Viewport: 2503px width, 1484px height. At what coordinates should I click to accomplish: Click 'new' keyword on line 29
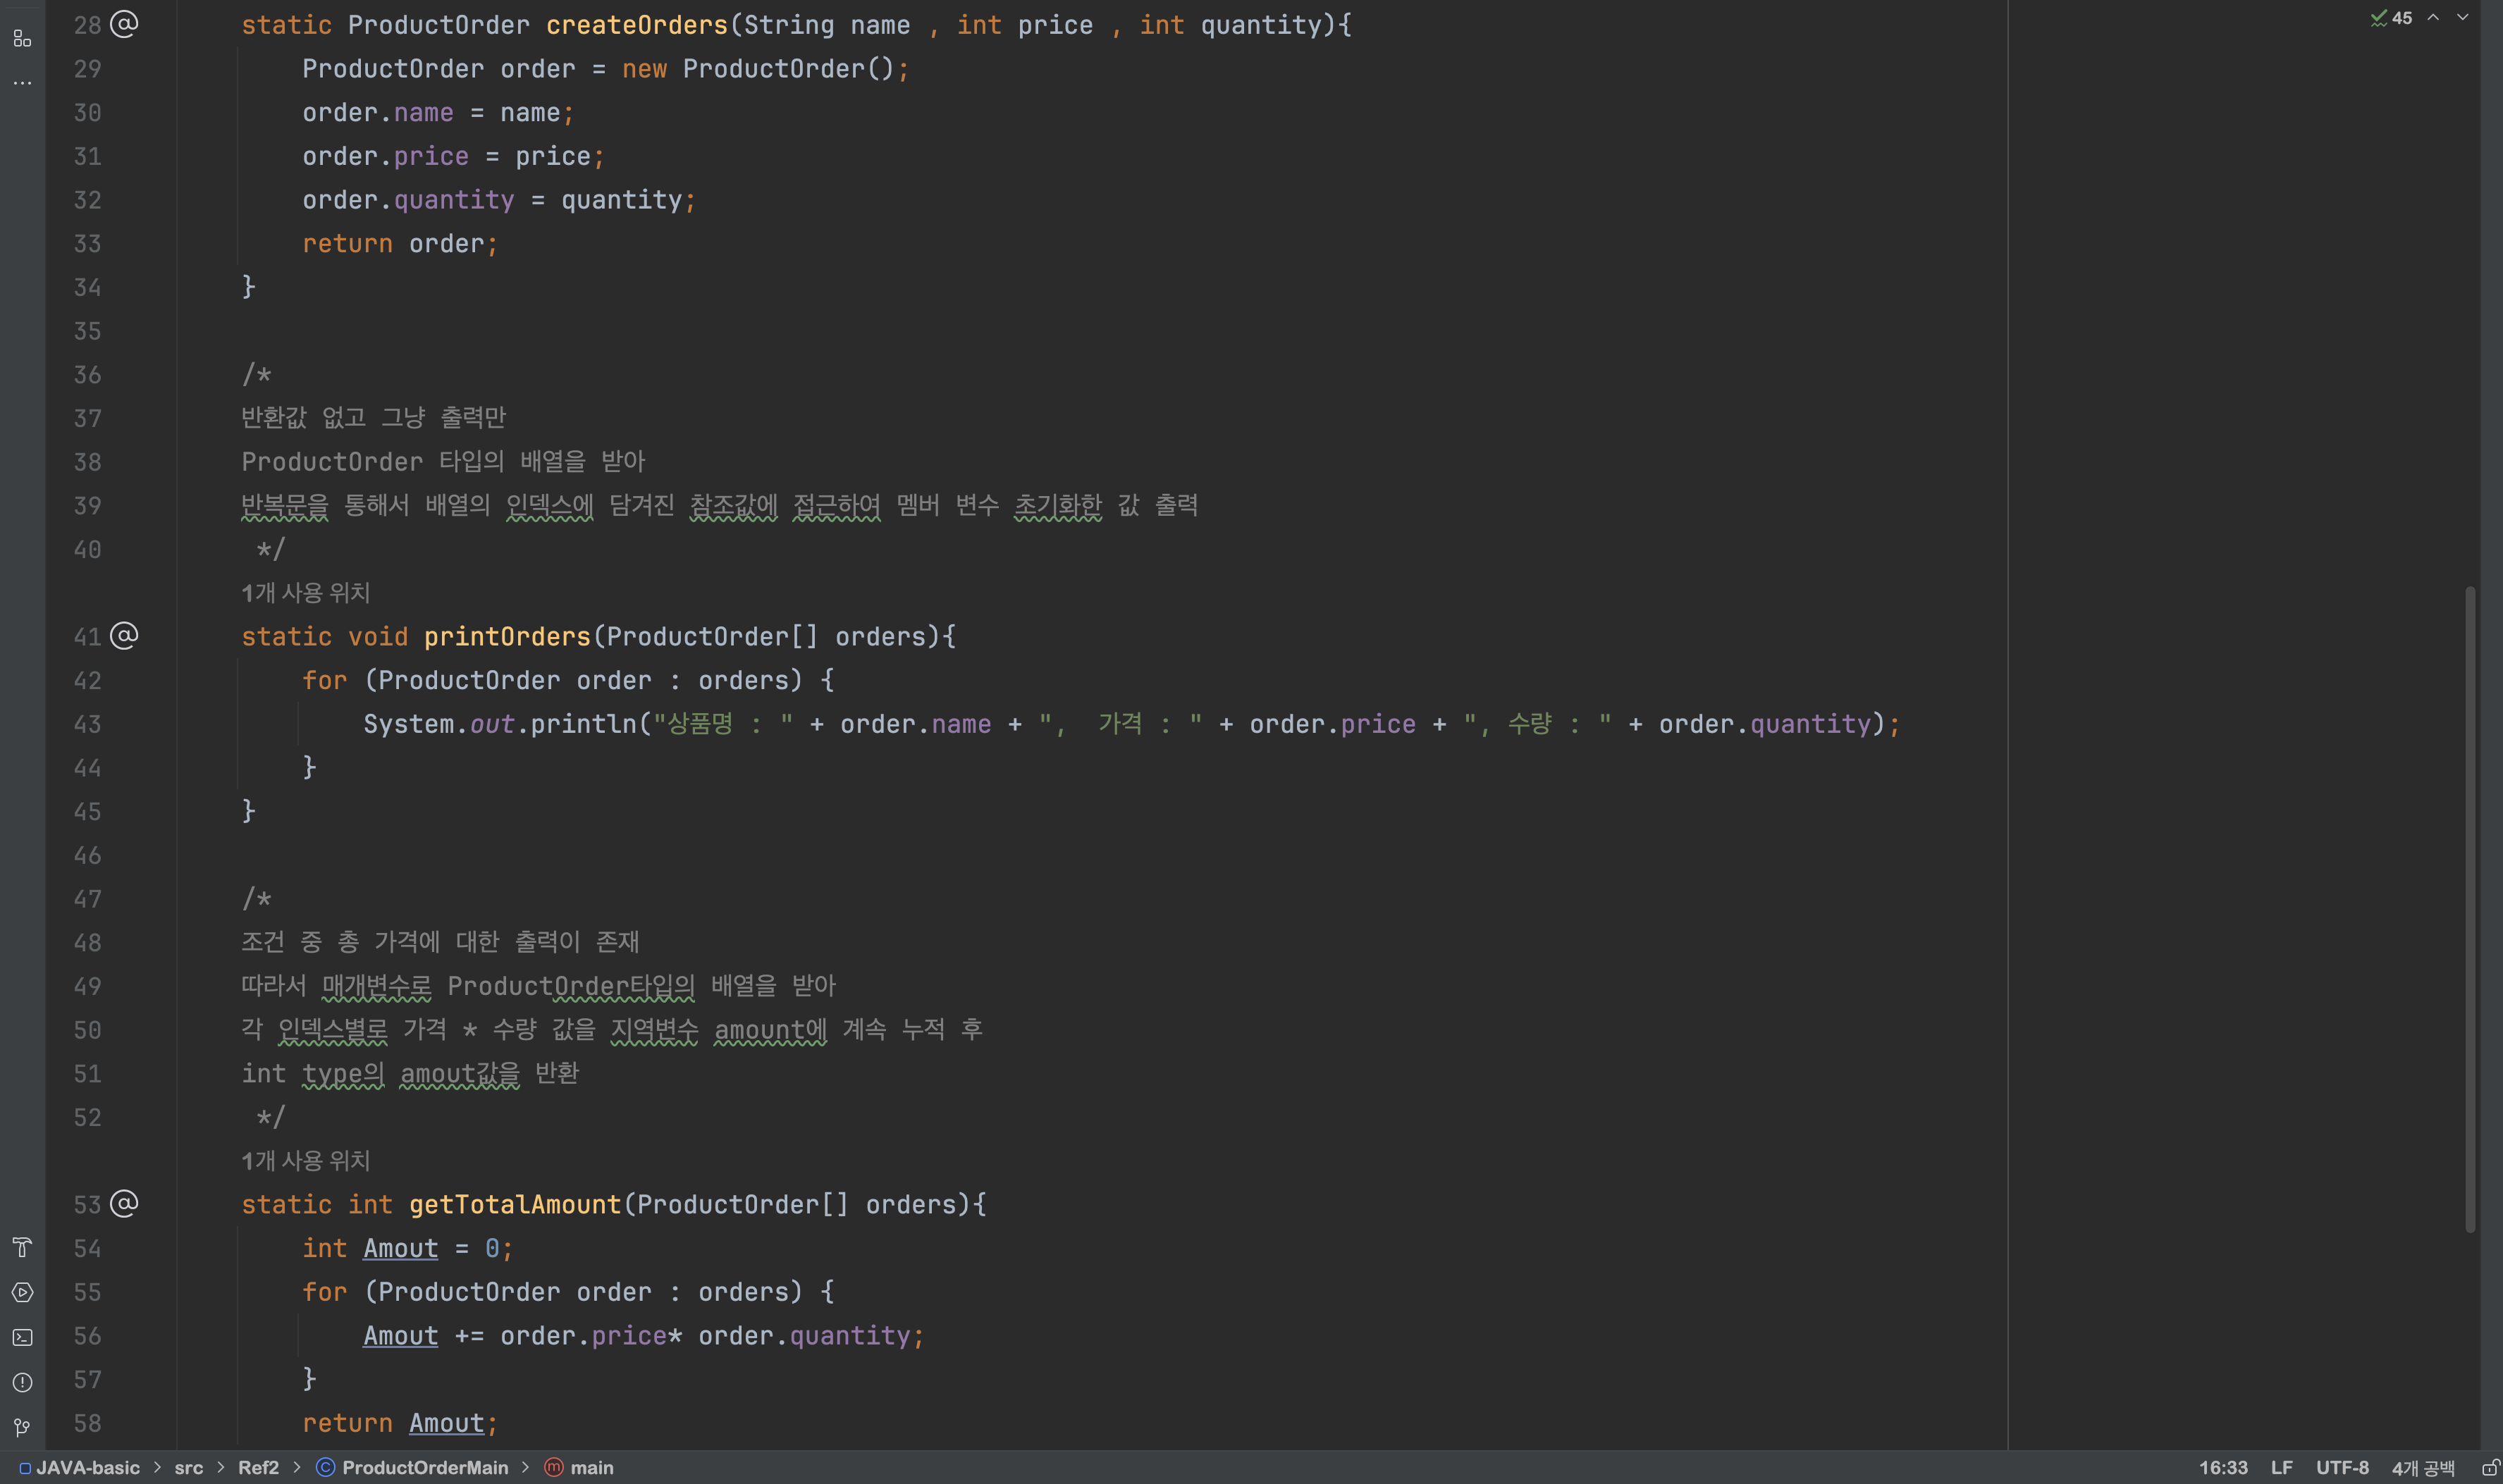[x=644, y=69]
